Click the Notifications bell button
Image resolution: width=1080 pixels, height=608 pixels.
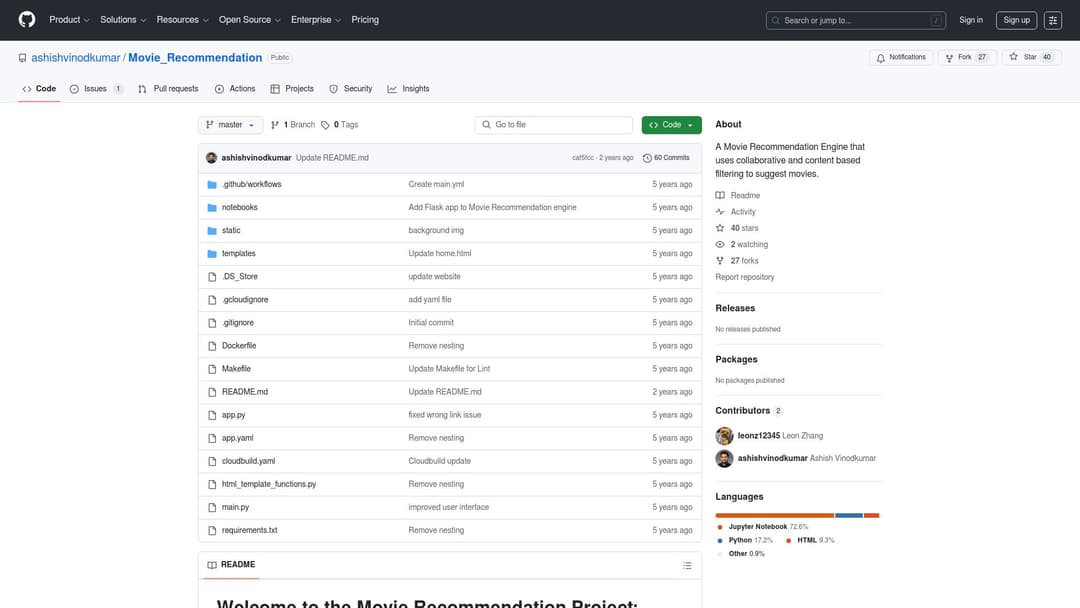(x=901, y=58)
